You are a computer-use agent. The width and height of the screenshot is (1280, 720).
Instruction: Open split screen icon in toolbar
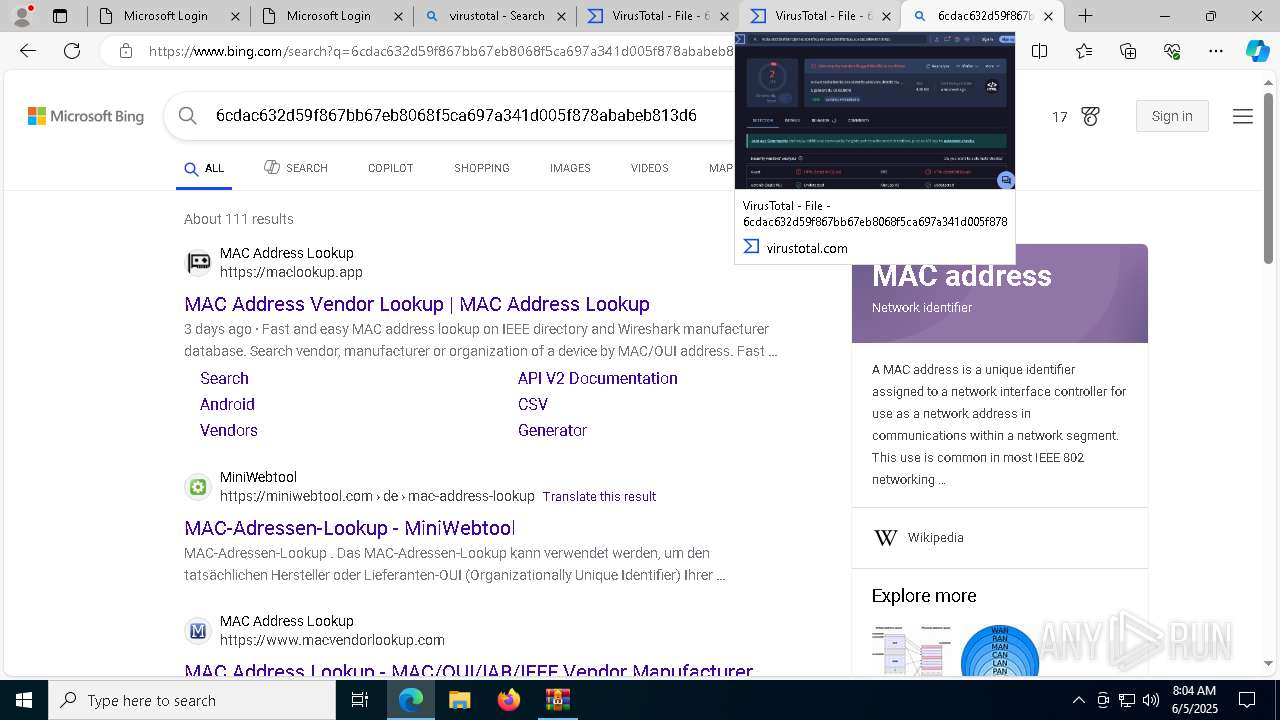point(1040,51)
